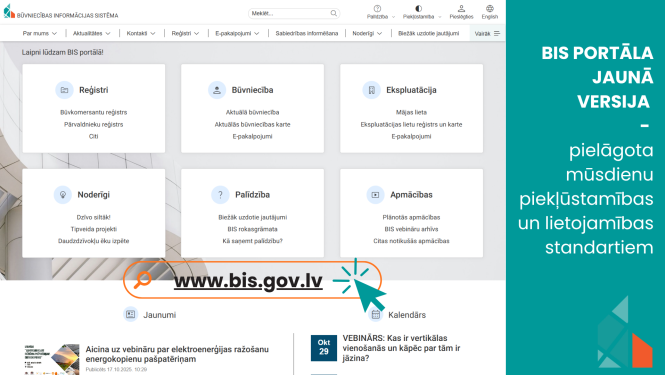Image resolution: width=665 pixels, height=375 pixels.
Task: Open the Kalendārs section heading
Action: click(407, 315)
